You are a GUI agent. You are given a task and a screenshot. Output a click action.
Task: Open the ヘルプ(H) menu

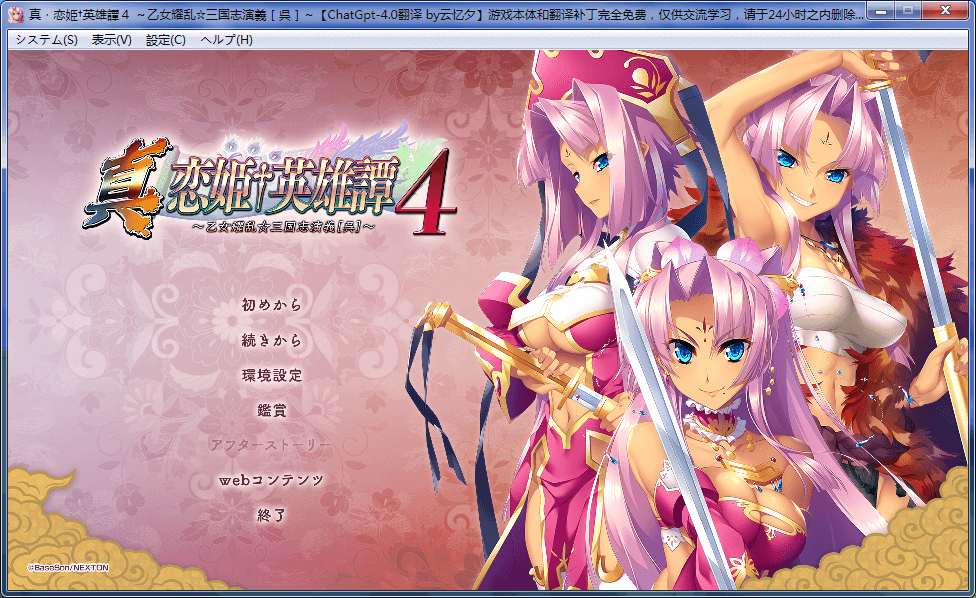point(226,40)
